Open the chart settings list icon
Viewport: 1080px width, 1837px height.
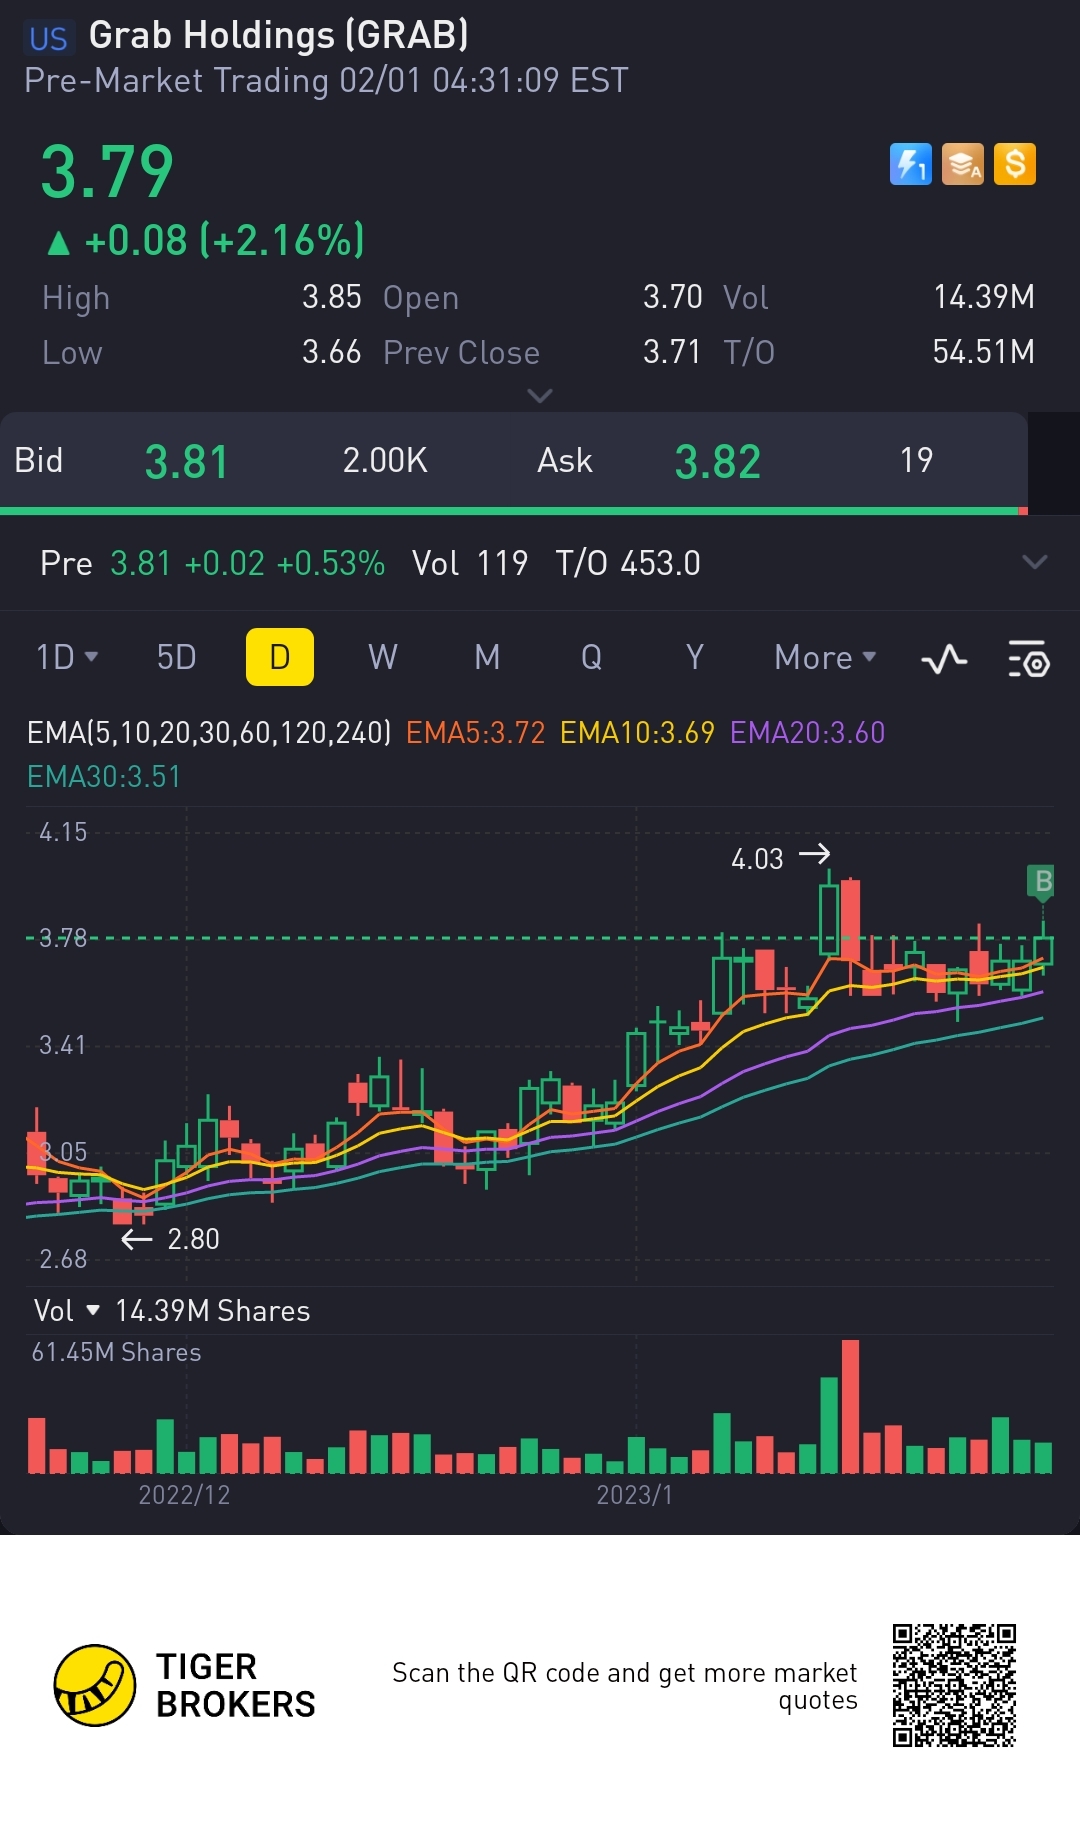click(1028, 659)
